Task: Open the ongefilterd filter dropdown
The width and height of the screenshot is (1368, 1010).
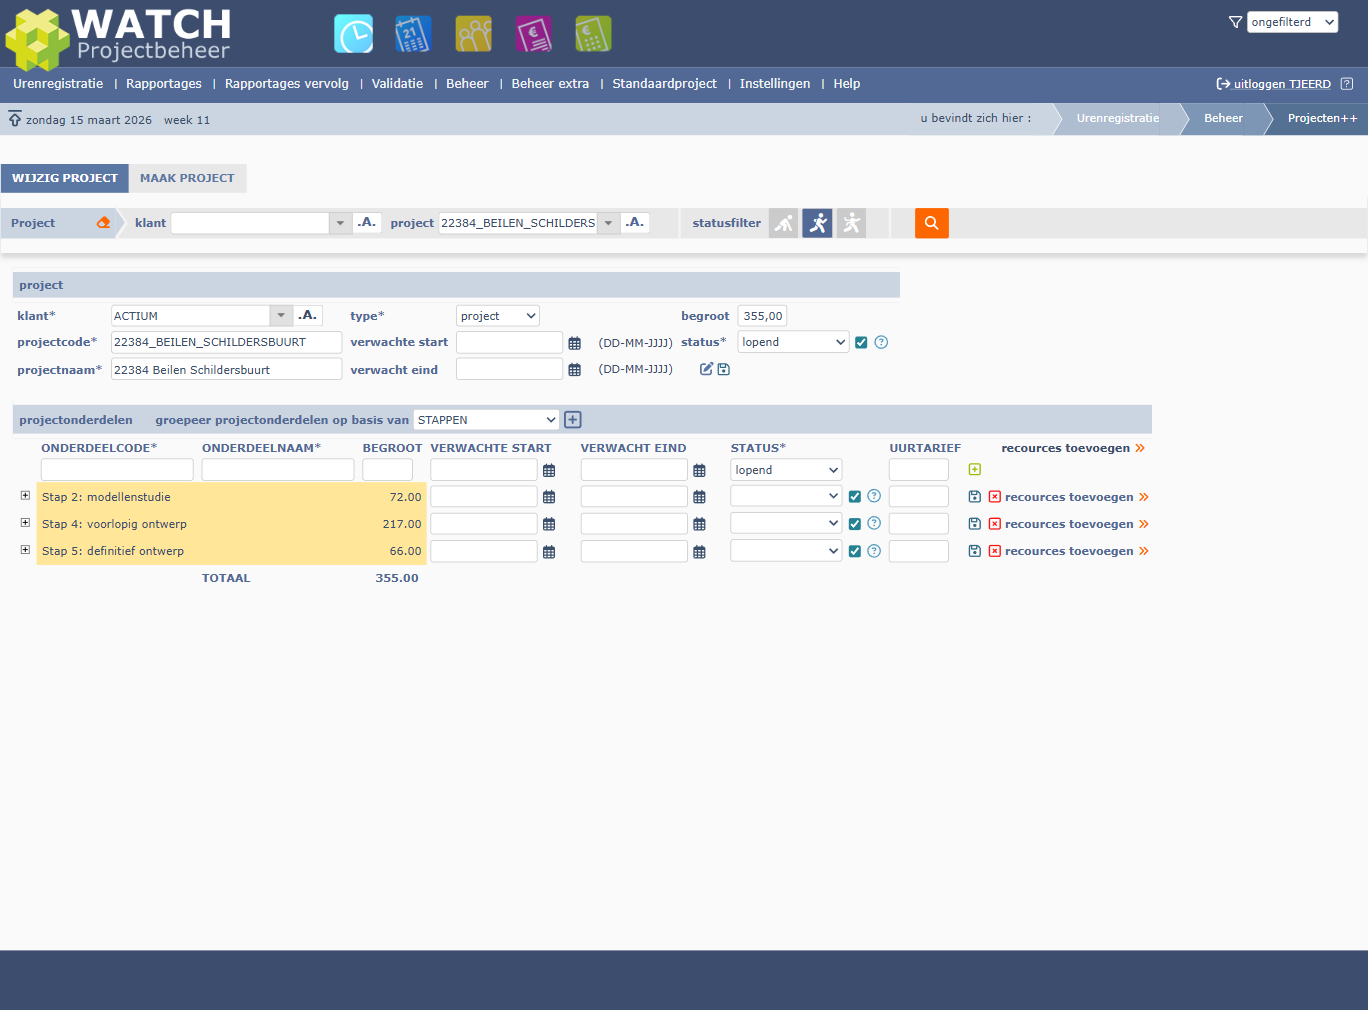Action: [1291, 22]
